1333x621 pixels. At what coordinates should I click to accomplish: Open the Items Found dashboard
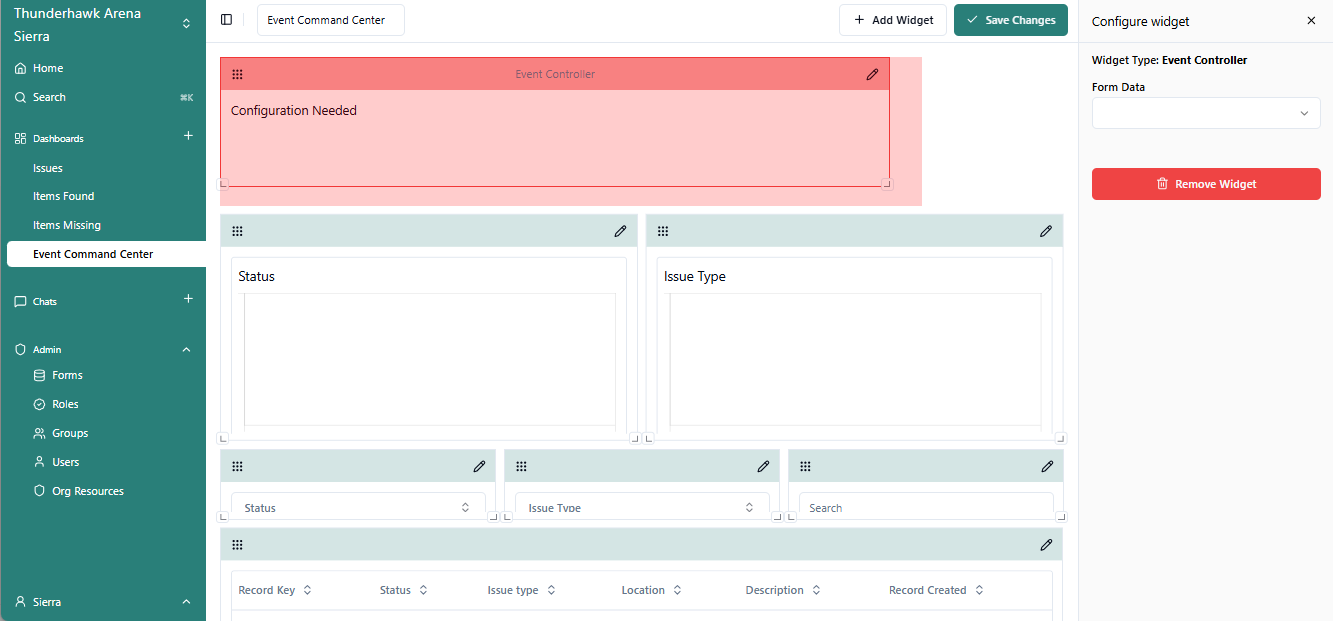(x=64, y=197)
